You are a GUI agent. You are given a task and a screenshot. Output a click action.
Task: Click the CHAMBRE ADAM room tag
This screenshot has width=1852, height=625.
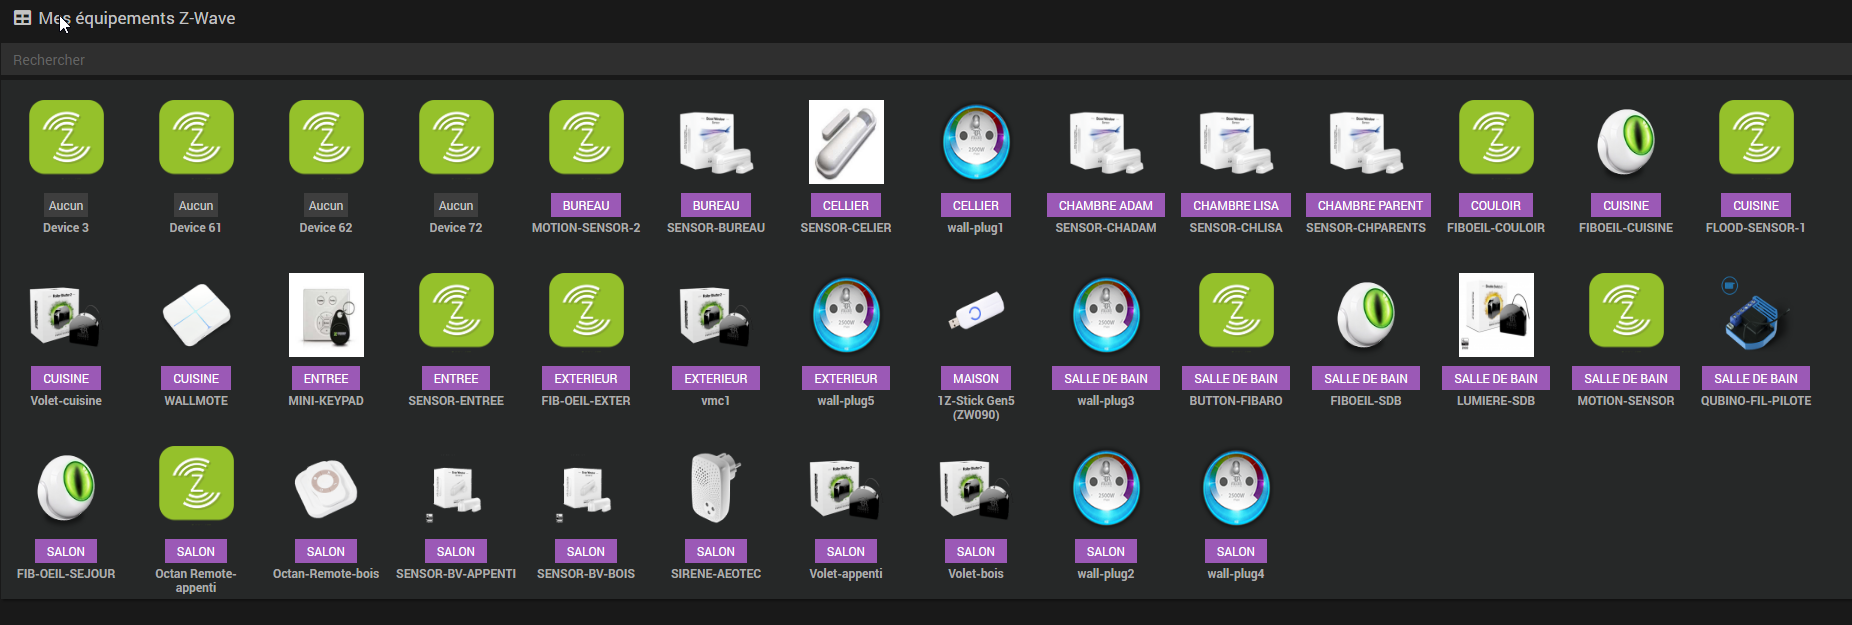[x=1106, y=205]
